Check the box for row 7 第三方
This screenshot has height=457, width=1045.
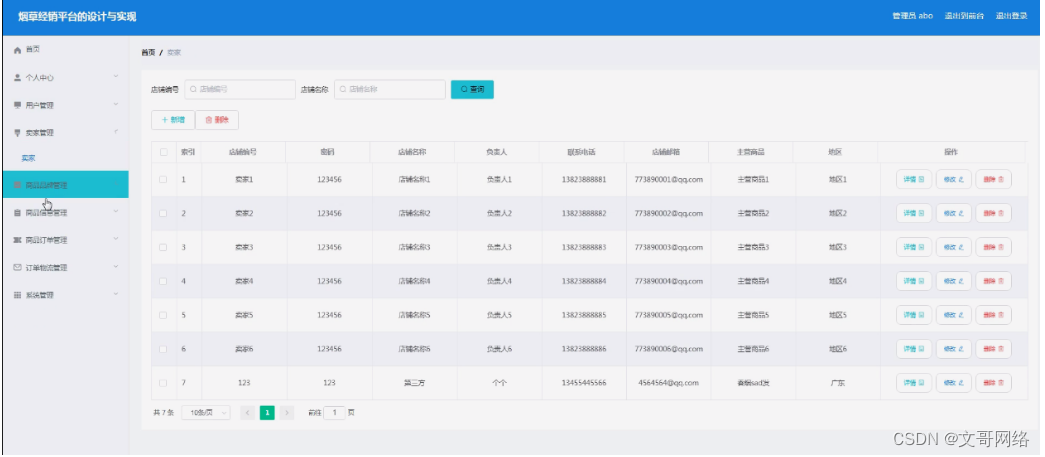(x=163, y=383)
